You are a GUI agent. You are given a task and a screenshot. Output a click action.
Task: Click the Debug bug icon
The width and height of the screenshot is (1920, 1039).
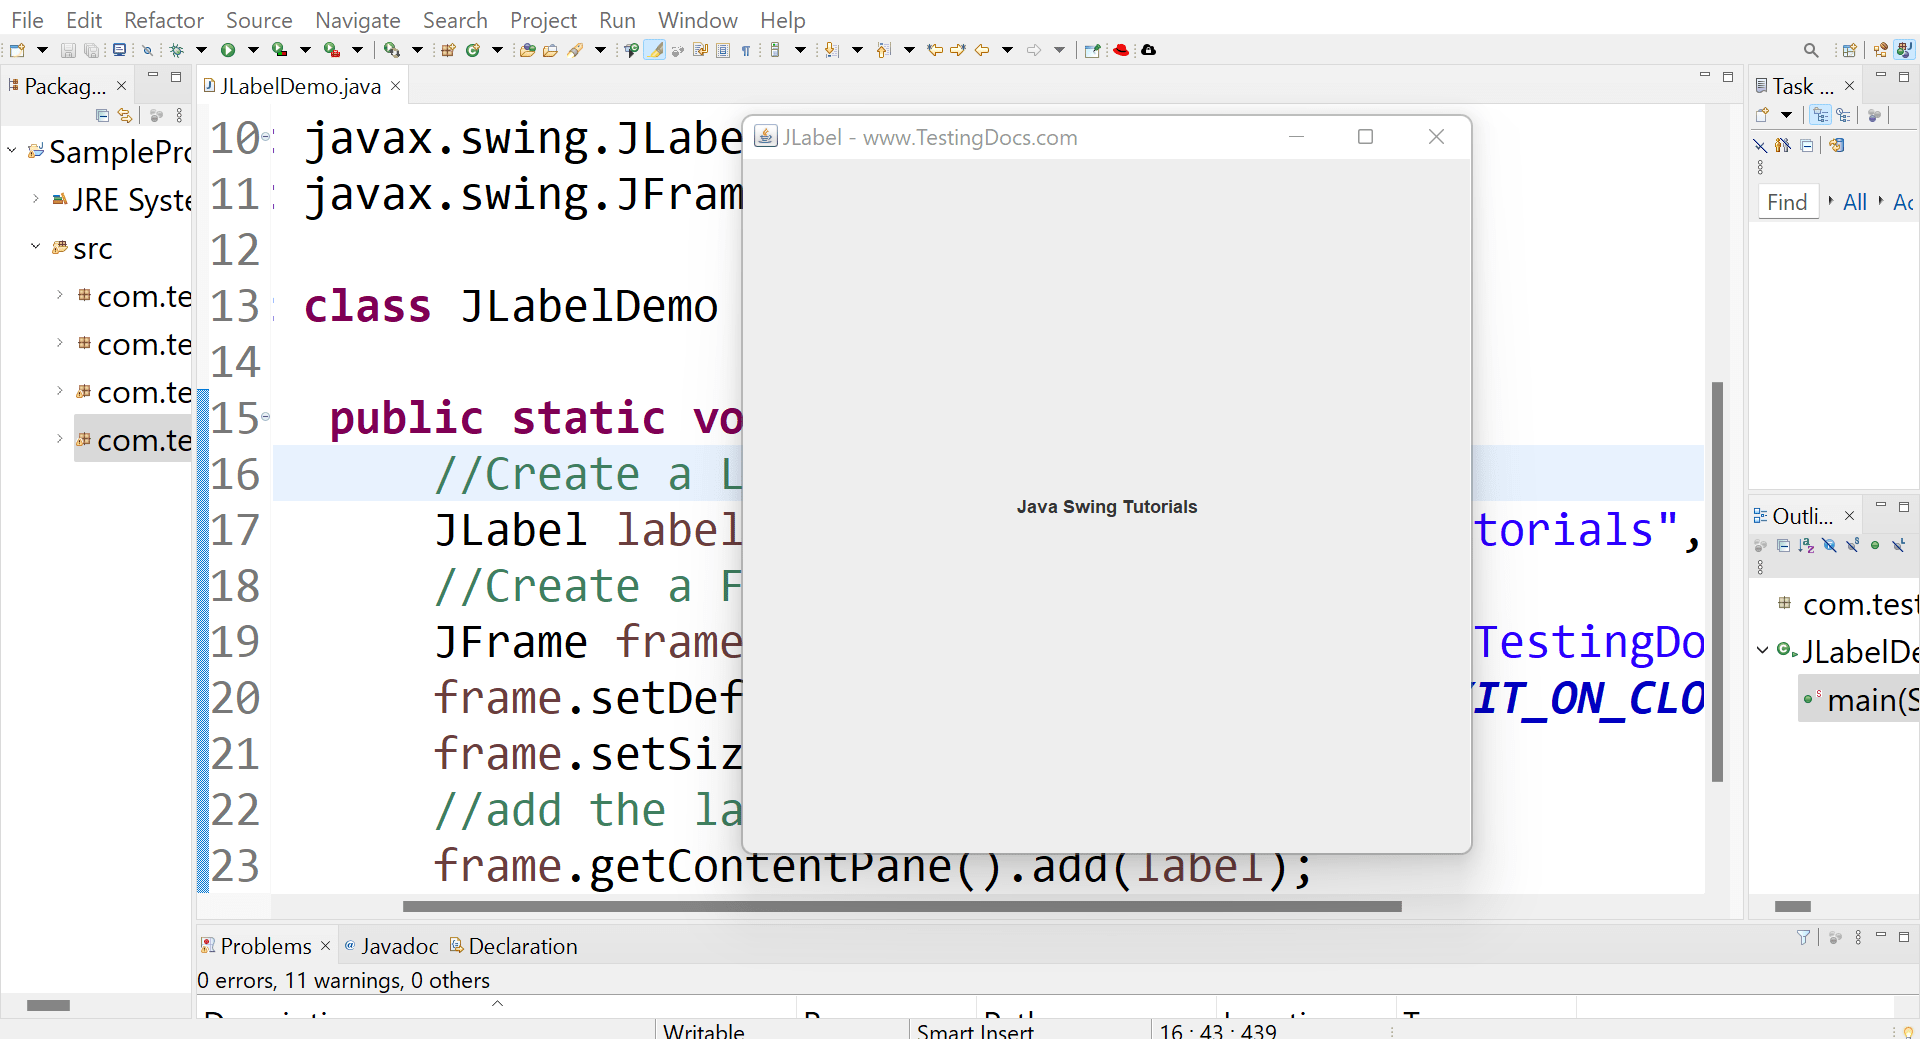[x=177, y=50]
